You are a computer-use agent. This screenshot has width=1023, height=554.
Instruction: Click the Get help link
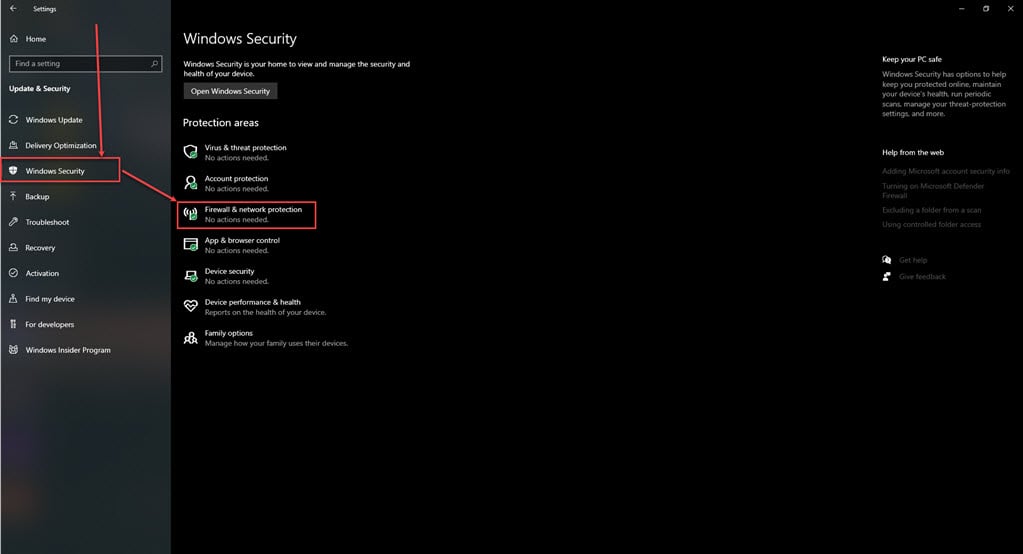[x=913, y=260]
